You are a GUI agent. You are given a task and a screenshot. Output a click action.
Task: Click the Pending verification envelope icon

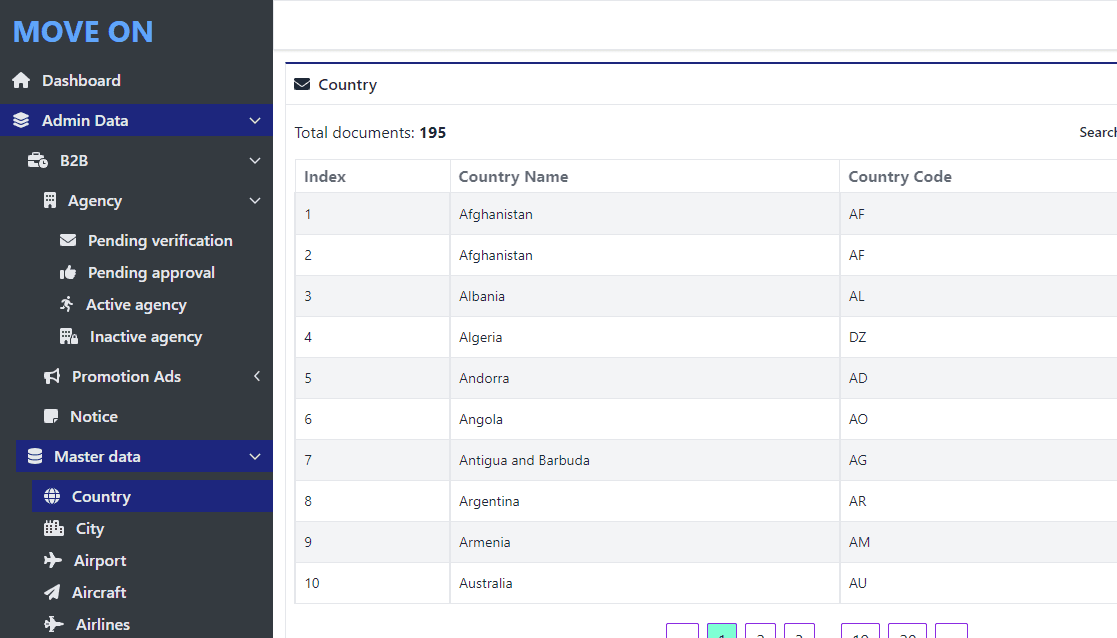pyautogui.click(x=68, y=241)
